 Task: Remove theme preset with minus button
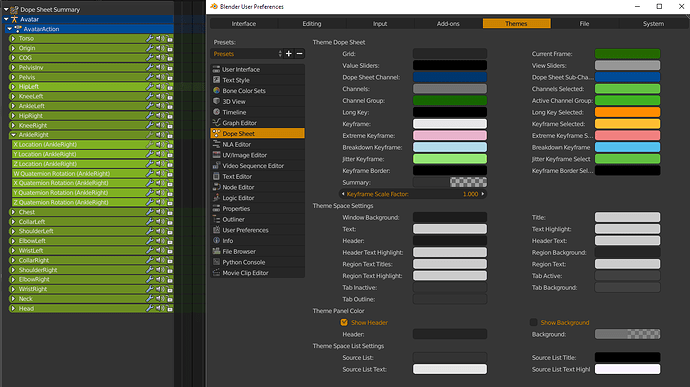tap(299, 54)
